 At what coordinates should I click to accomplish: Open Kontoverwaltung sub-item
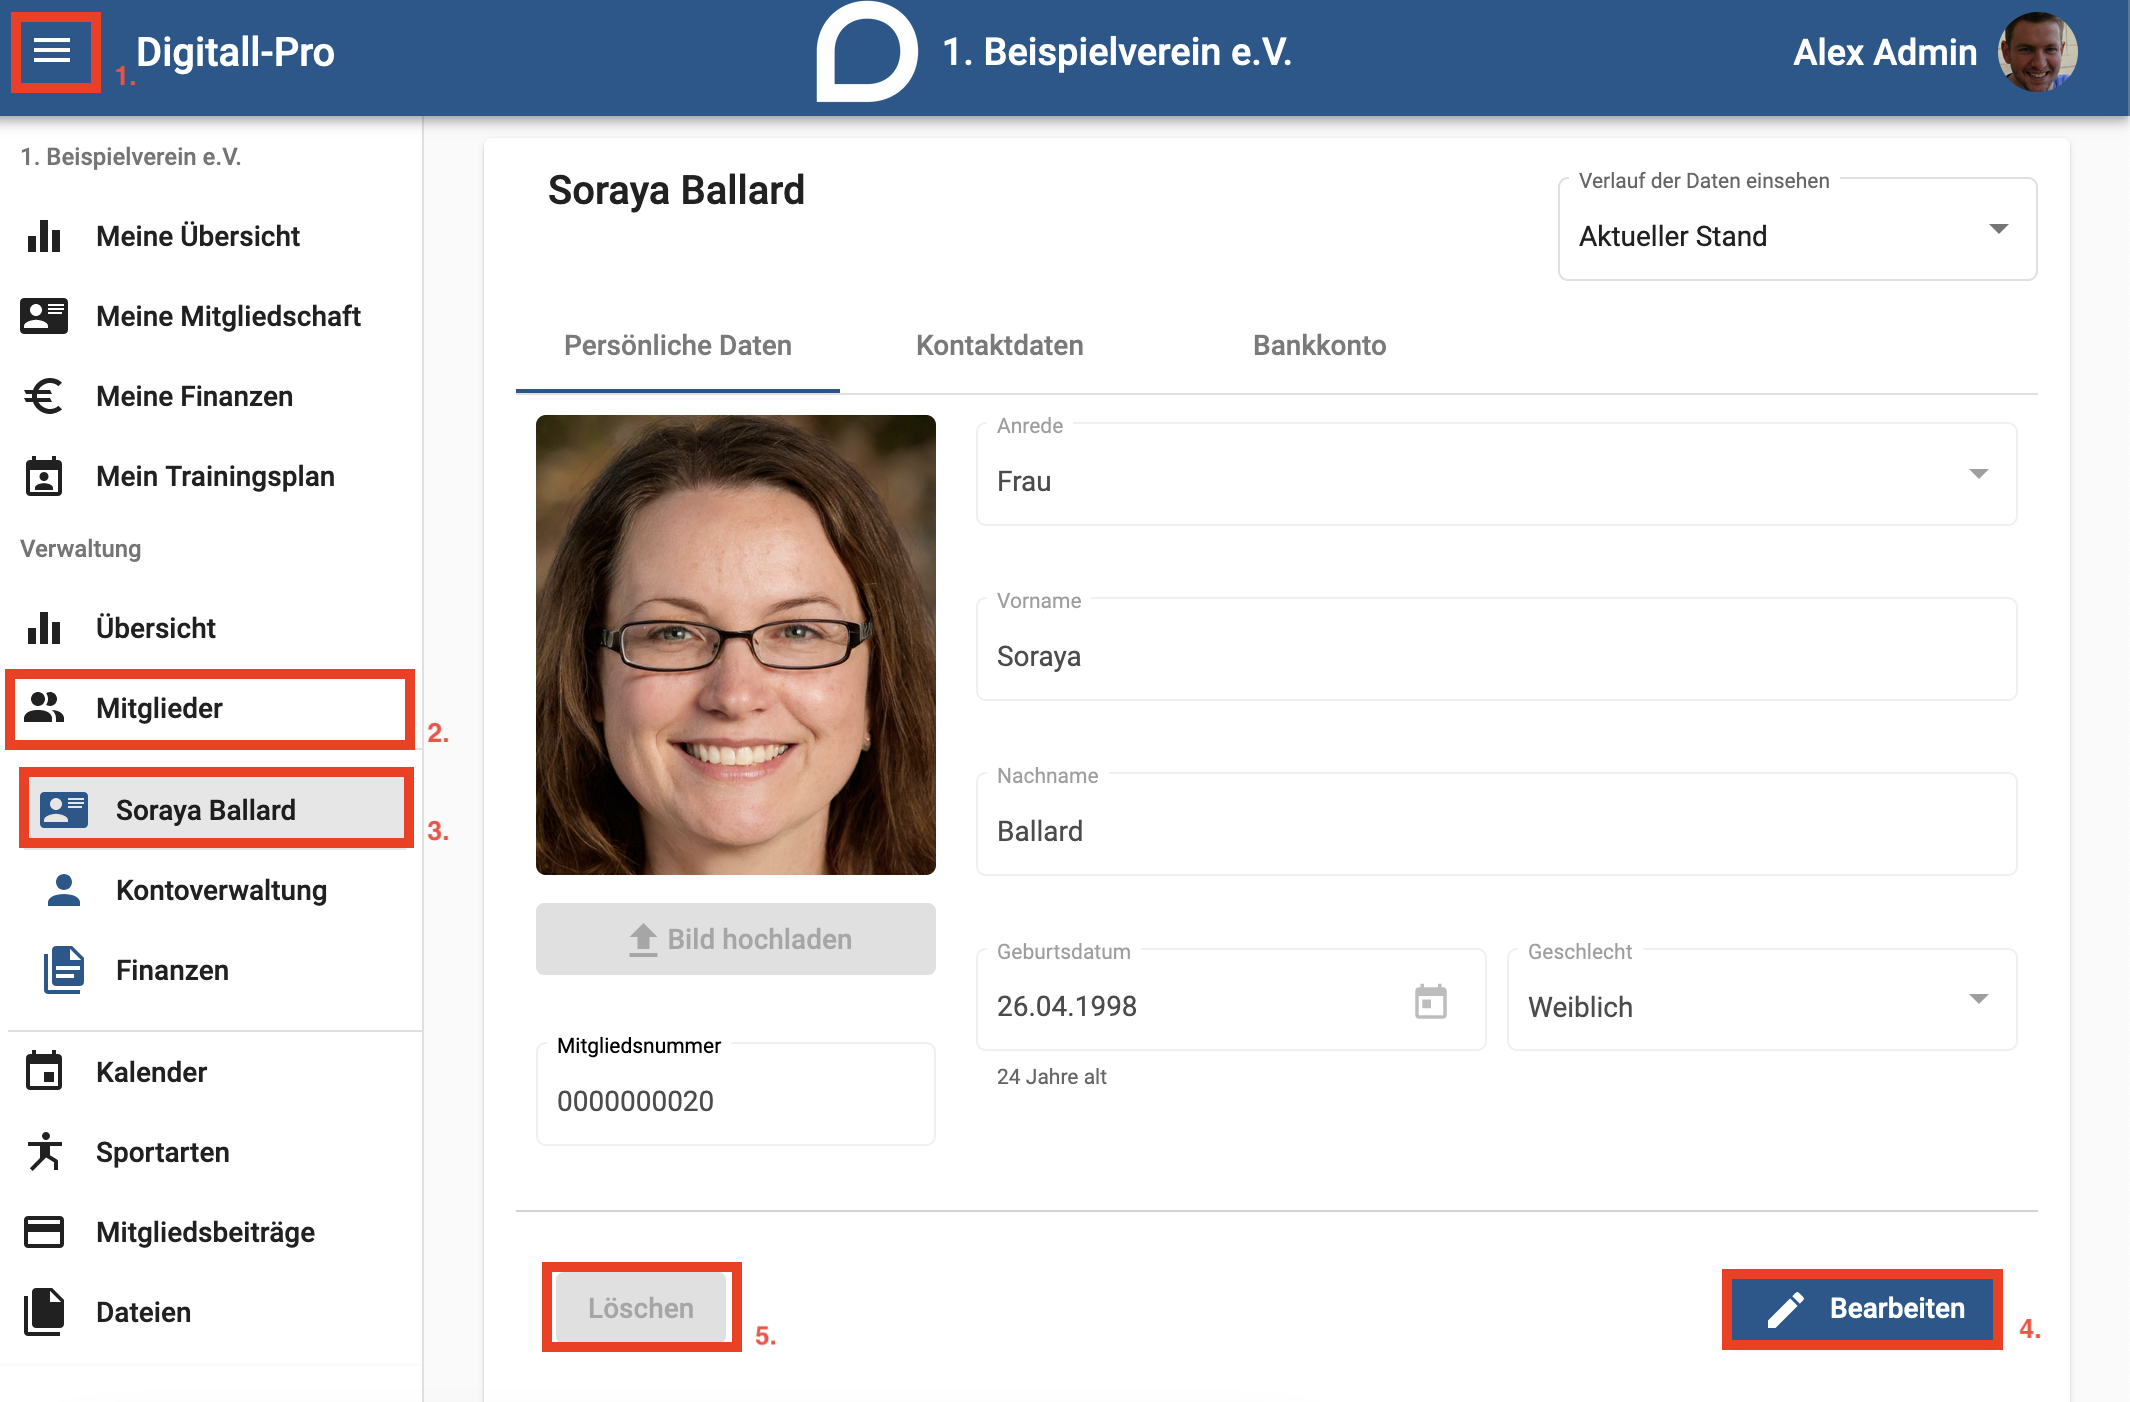click(x=216, y=890)
